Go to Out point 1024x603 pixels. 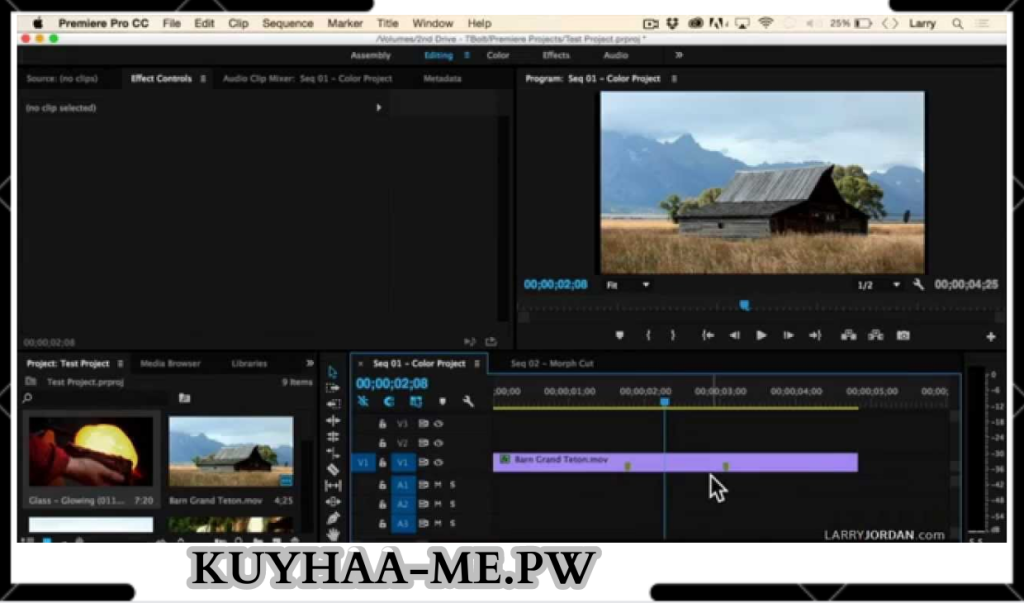coord(815,335)
